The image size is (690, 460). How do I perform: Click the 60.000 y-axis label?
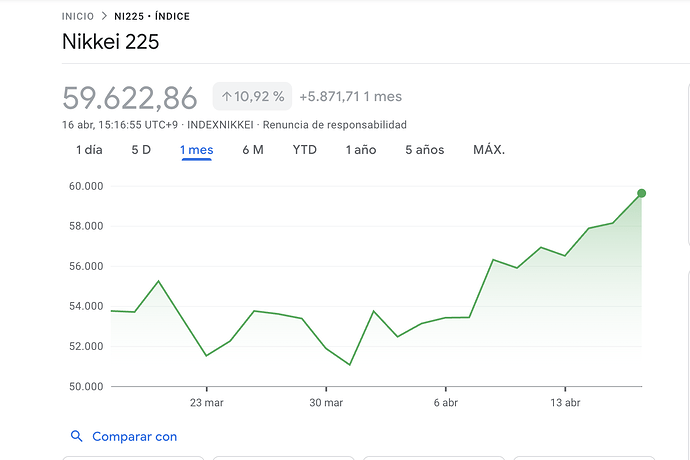tap(86, 186)
